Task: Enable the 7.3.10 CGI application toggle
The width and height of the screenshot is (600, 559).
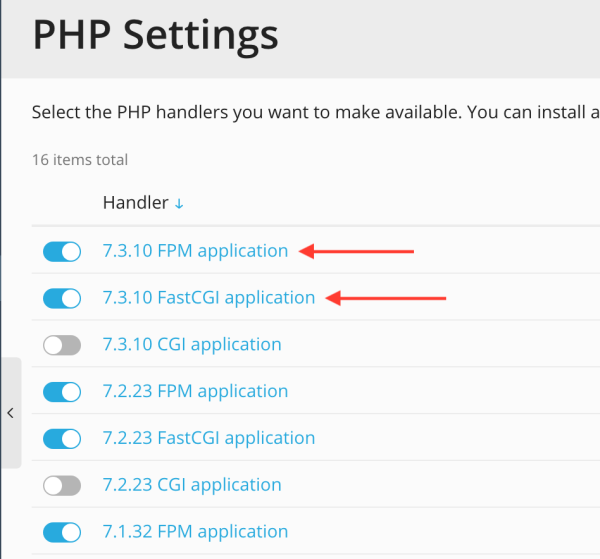Action: 62,345
